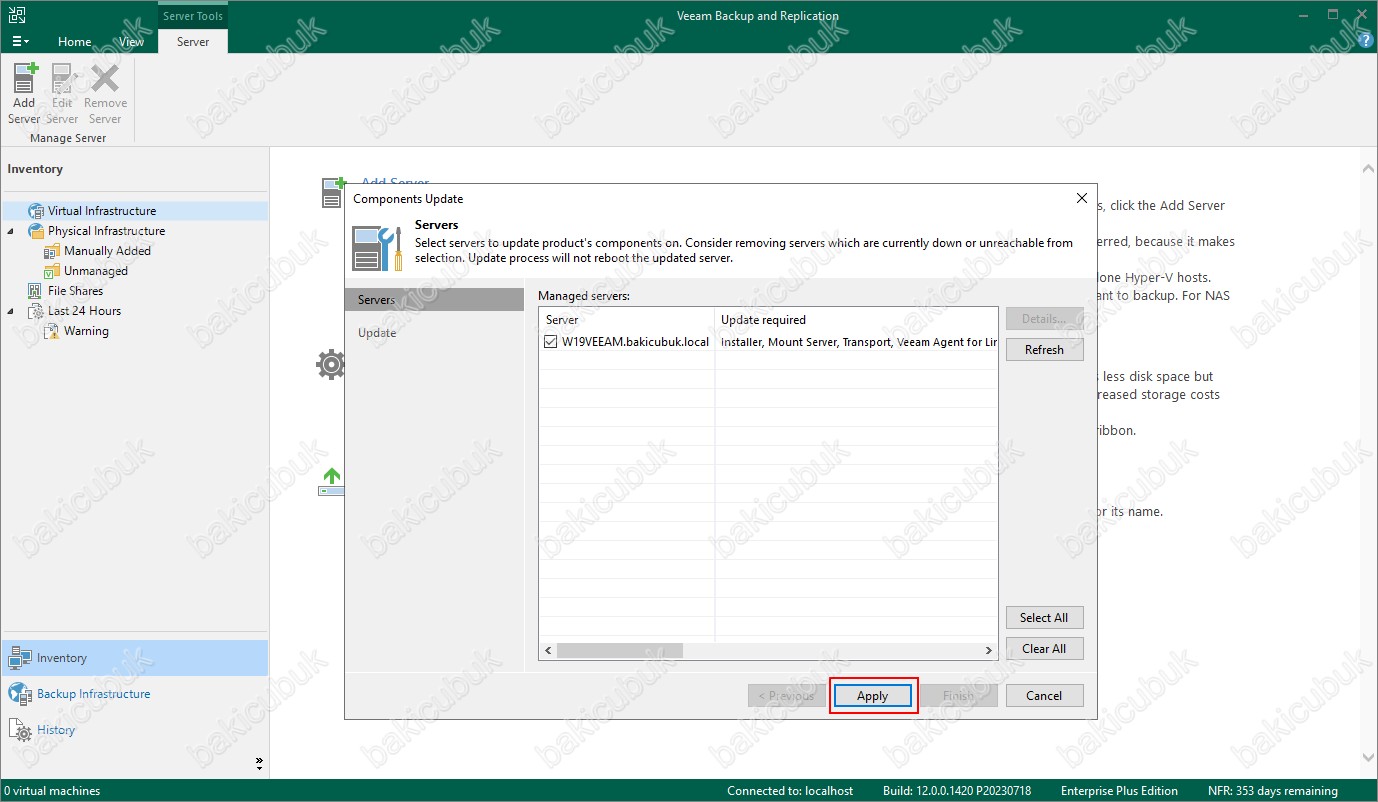Click the help question mark icon
Image resolution: width=1378 pixels, height=802 pixels.
[1364, 42]
